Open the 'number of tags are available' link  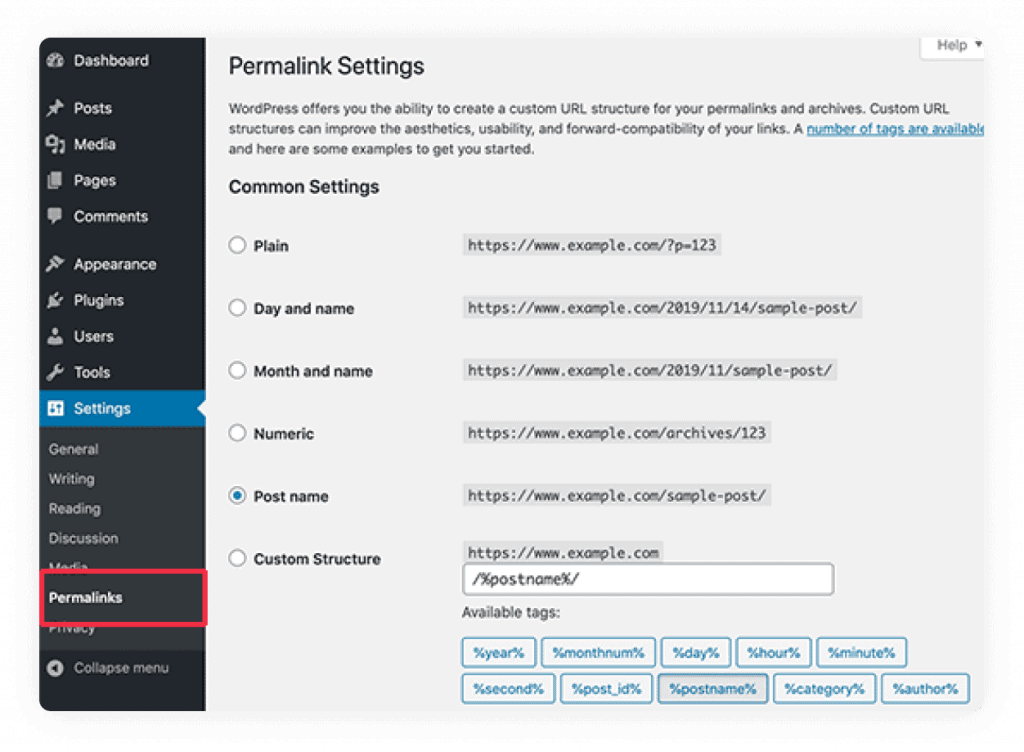895,129
